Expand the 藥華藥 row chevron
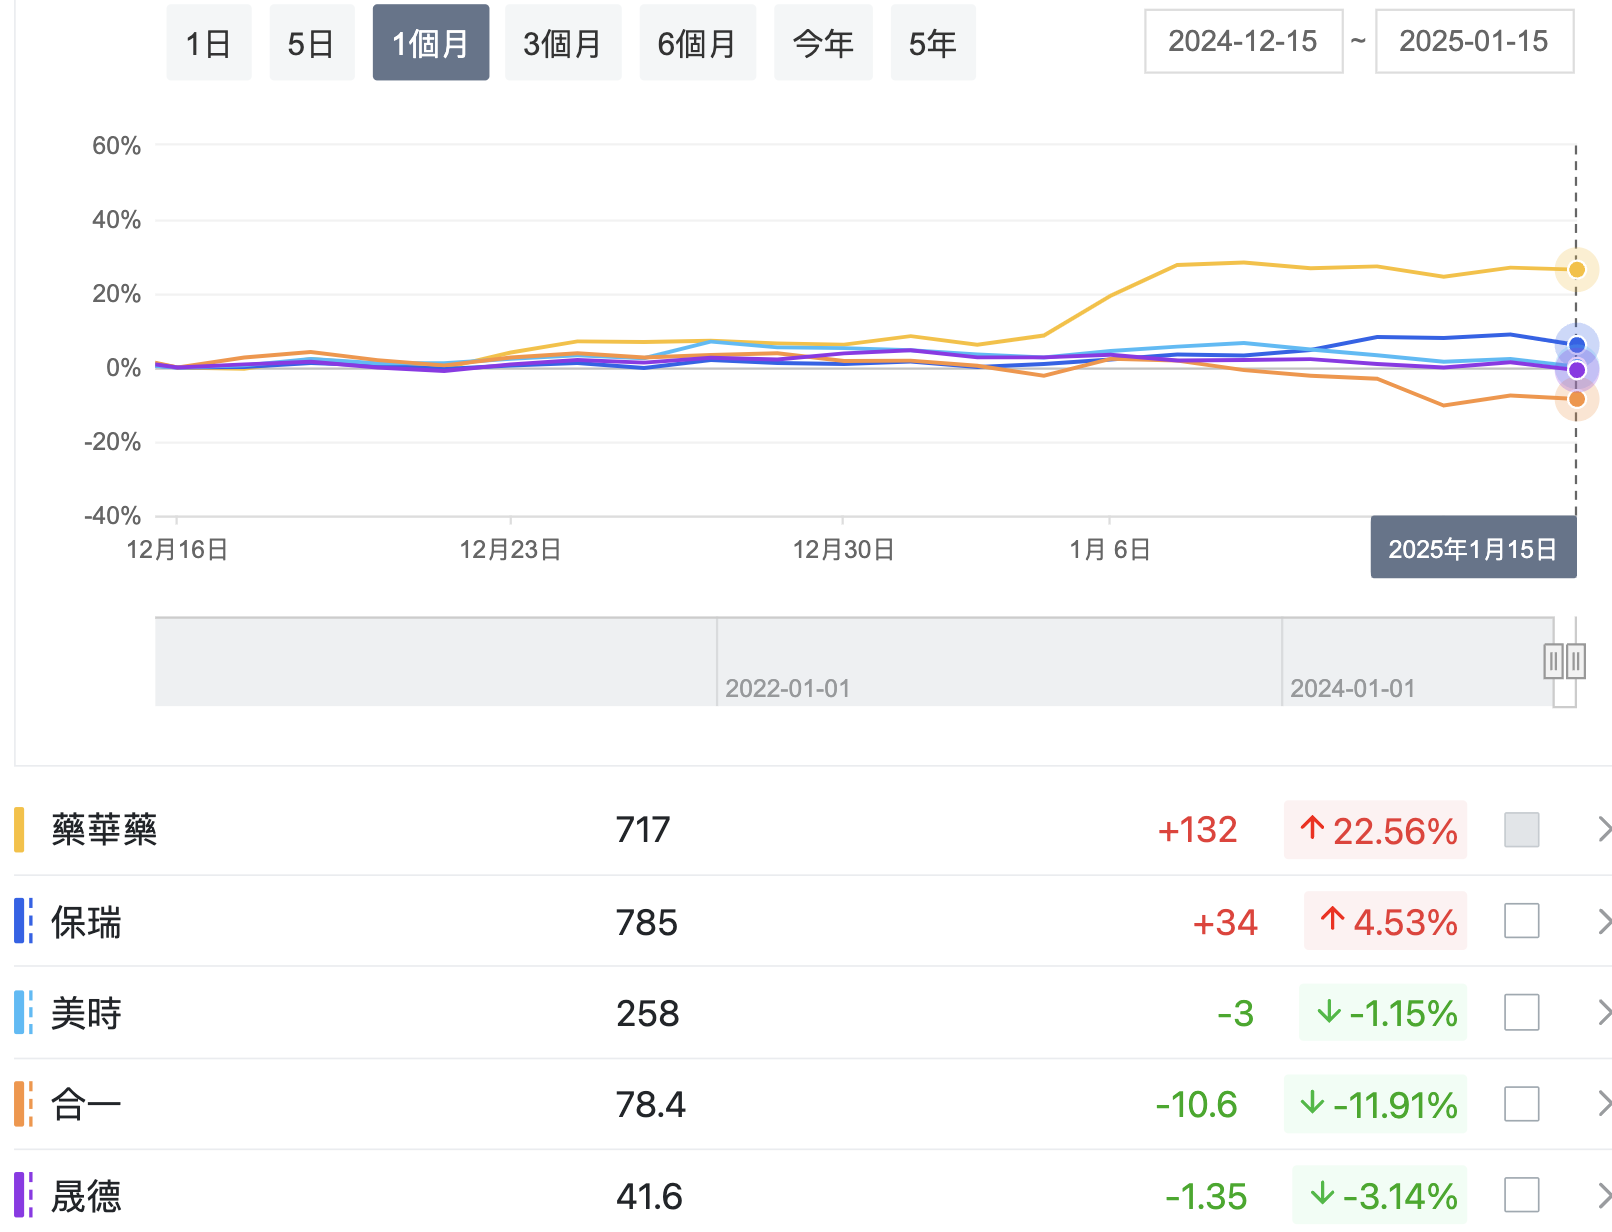This screenshot has width=1612, height=1232. pyautogui.click(x=1603, y=830)
